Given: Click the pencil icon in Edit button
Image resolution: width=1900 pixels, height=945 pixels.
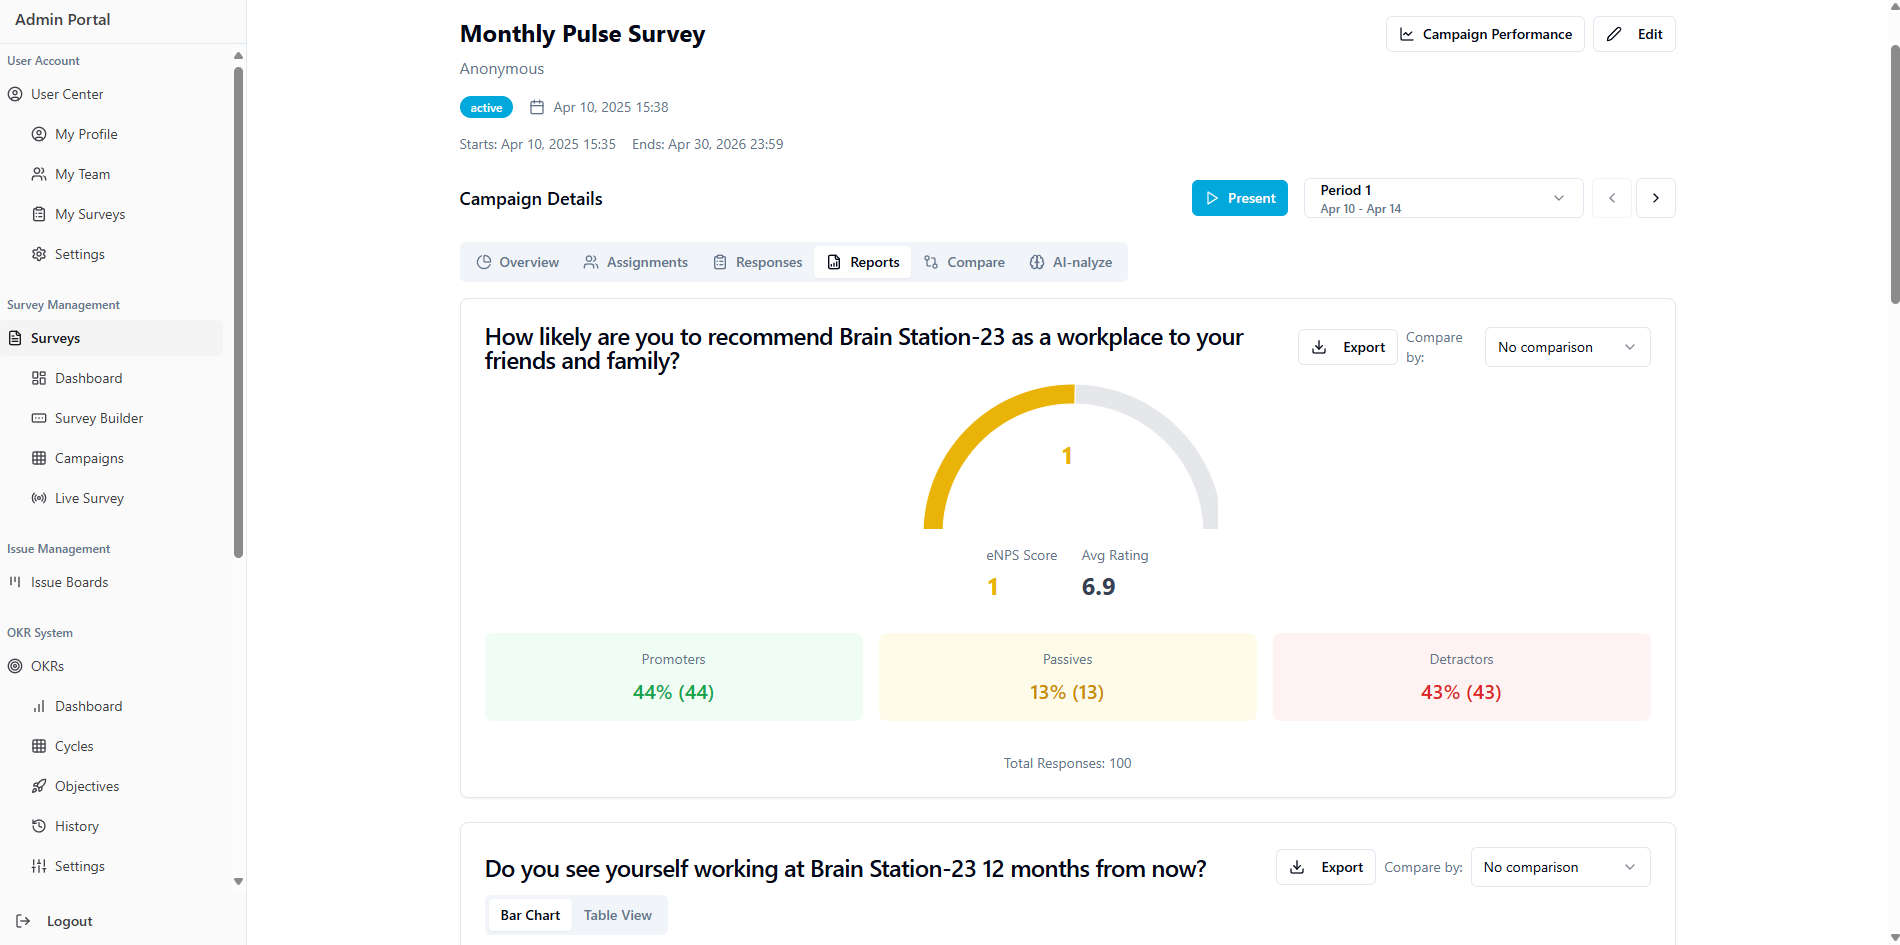Looking at the screenshot, I should (x=1614, y=34).
